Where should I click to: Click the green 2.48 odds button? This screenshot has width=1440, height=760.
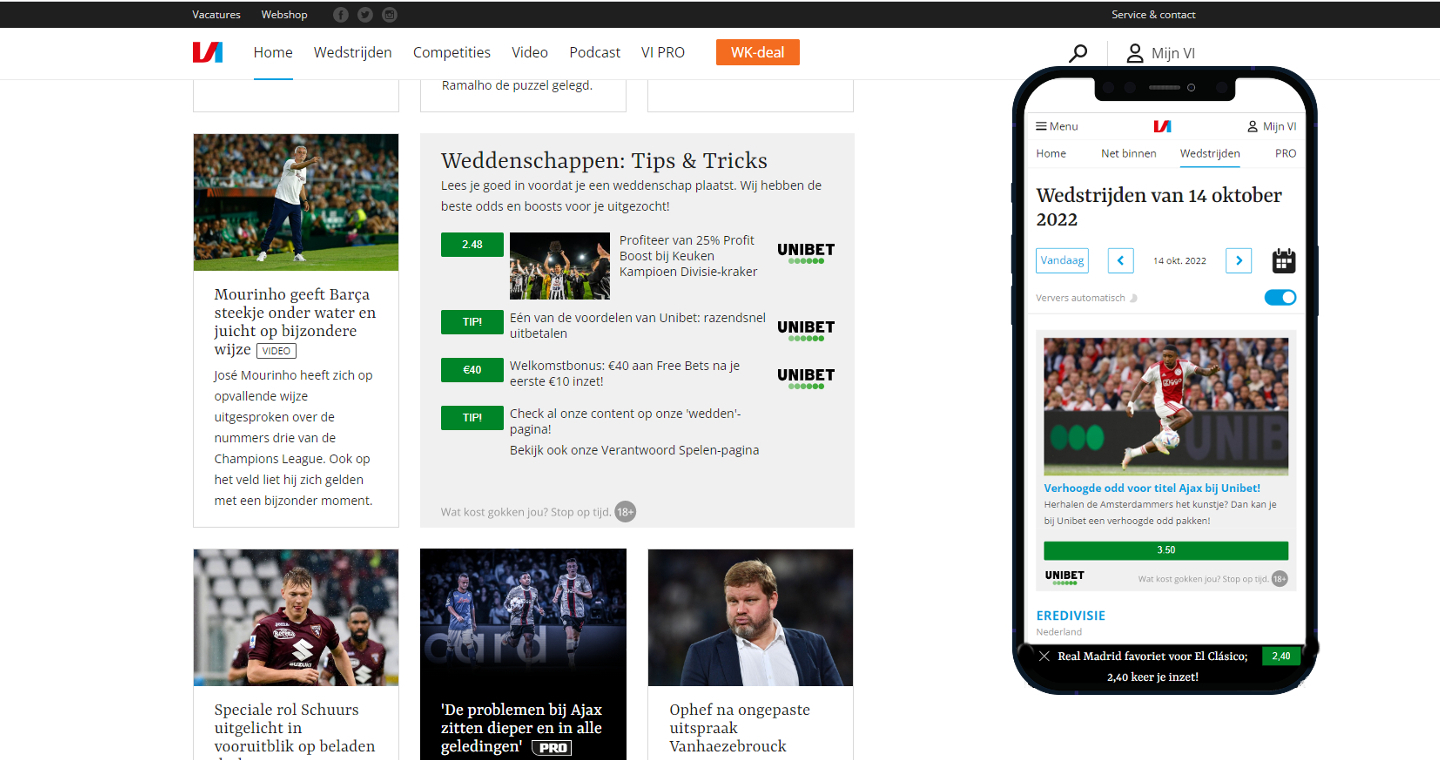click(x=472, y=244)
